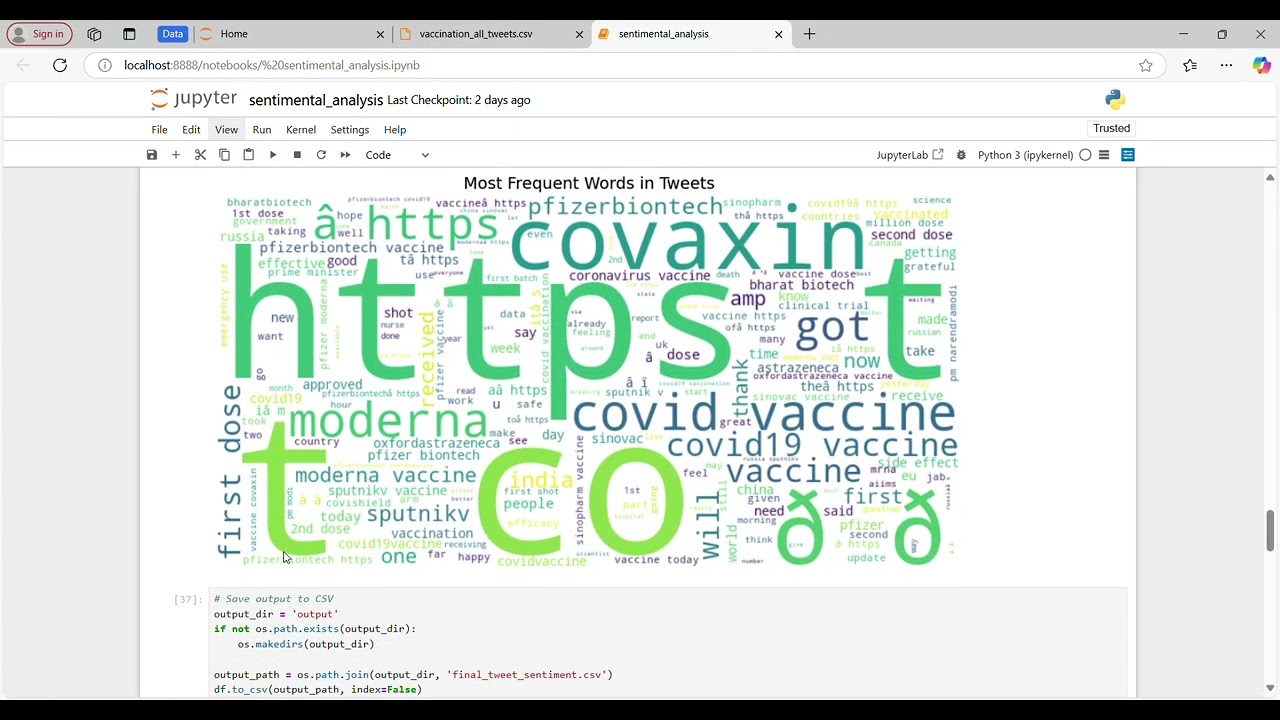Check the kernel status circle indicator
Screen dimensions: 1280x720
pos(1085,155)
